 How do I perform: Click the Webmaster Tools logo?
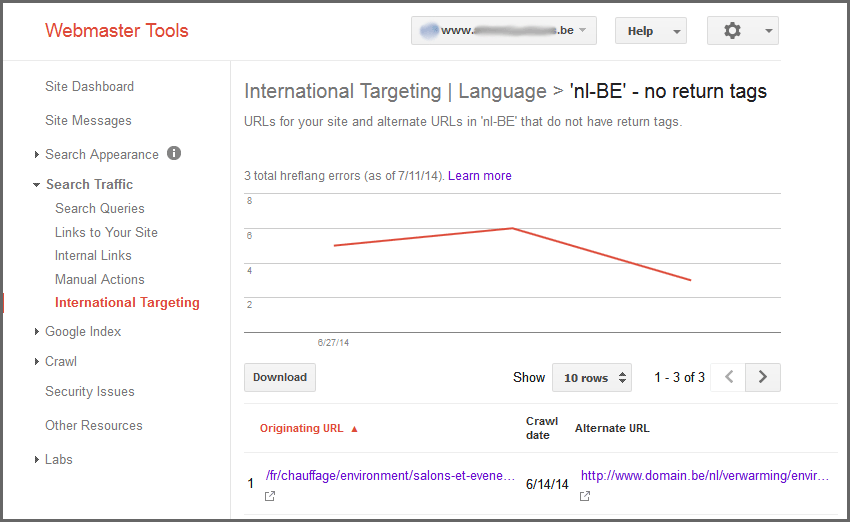117,30
